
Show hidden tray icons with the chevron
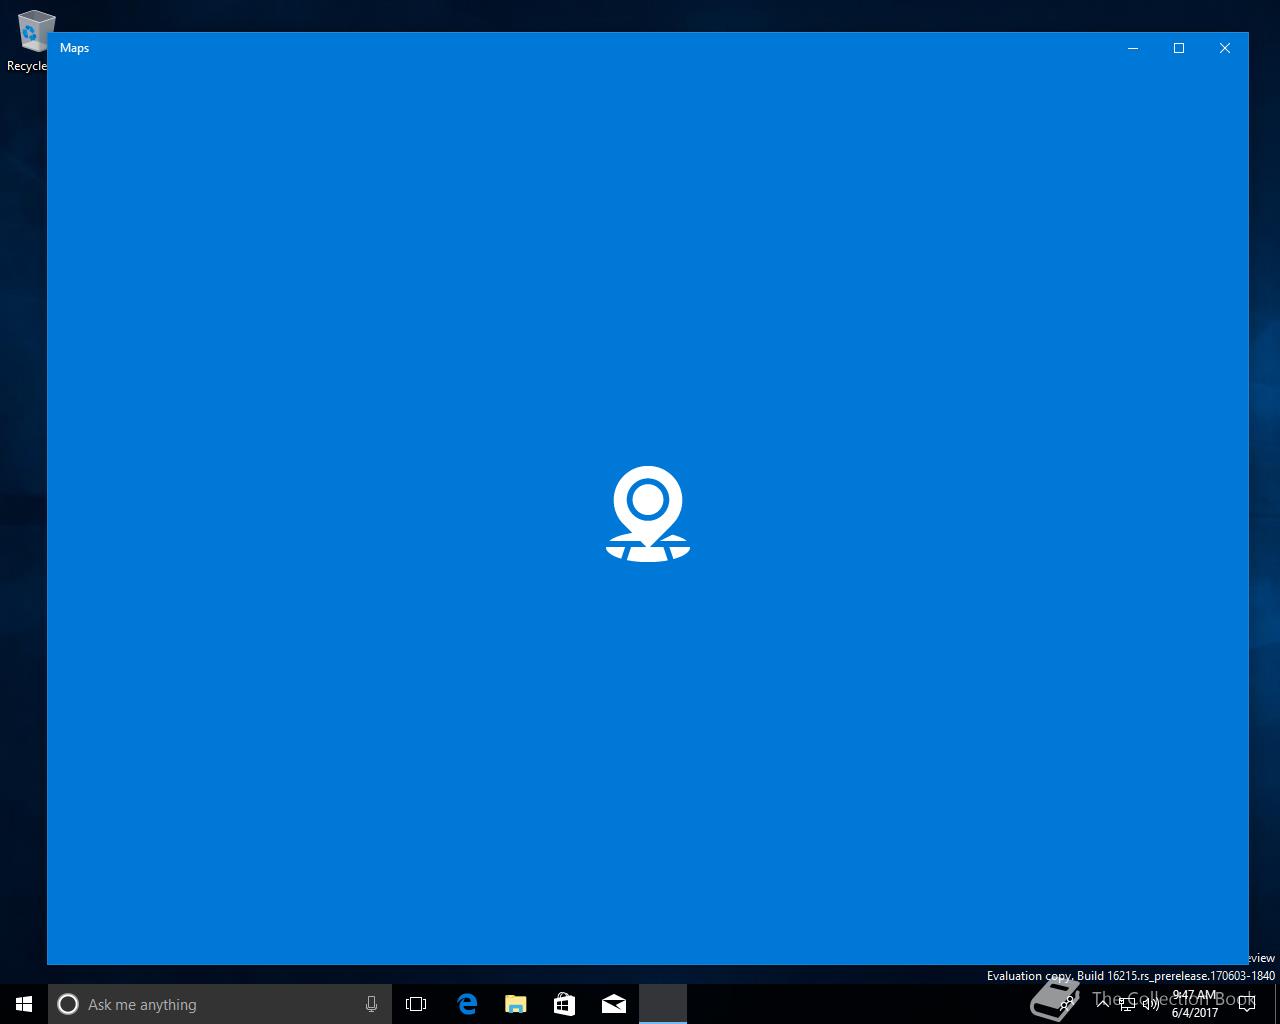tap(1103, 1003)
